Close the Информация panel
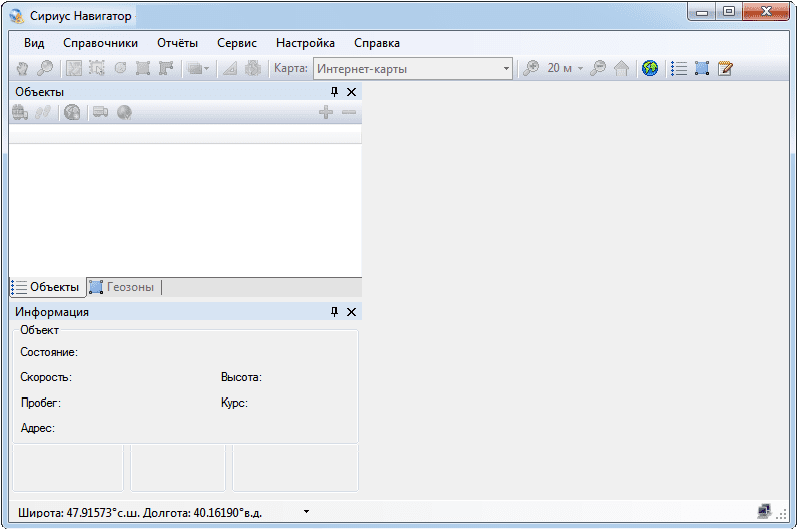Screen dimensions: 798x529 [x=351, y=312]
